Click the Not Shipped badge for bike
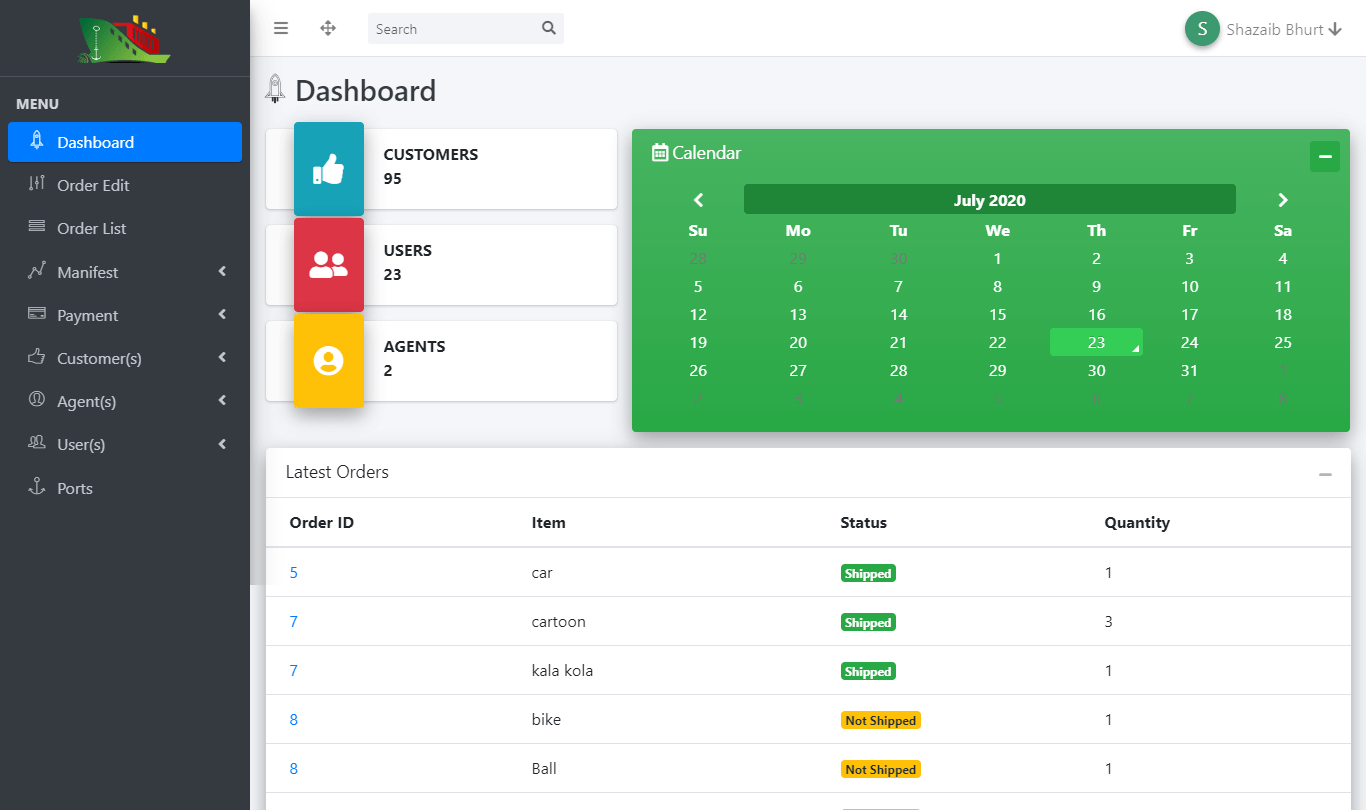The image size is (1366, 810). pyautogui.click(x=881, y=721)
